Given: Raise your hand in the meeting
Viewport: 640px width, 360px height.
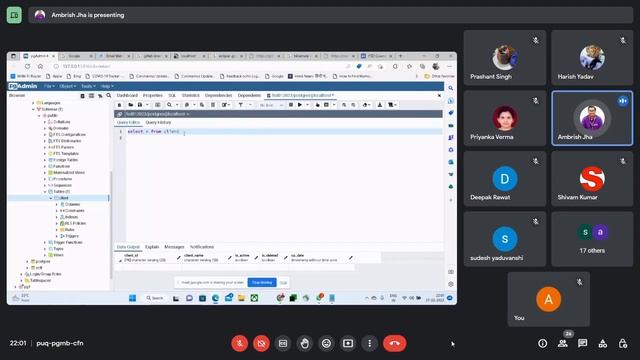Looking at the screenshot, I should (304, 343).
